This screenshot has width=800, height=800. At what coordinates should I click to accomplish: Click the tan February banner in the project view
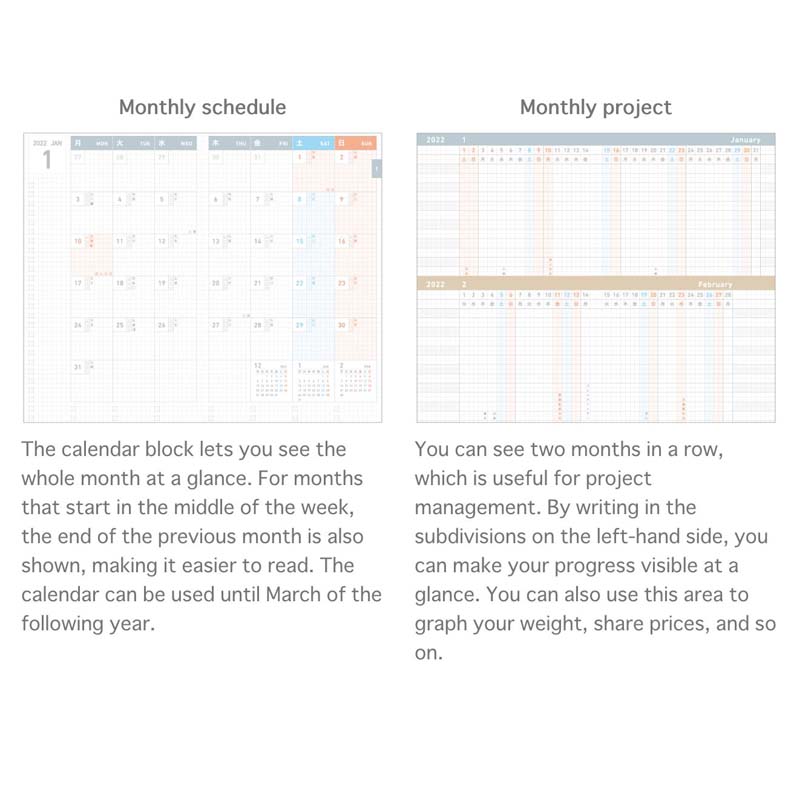pos(595,284)
